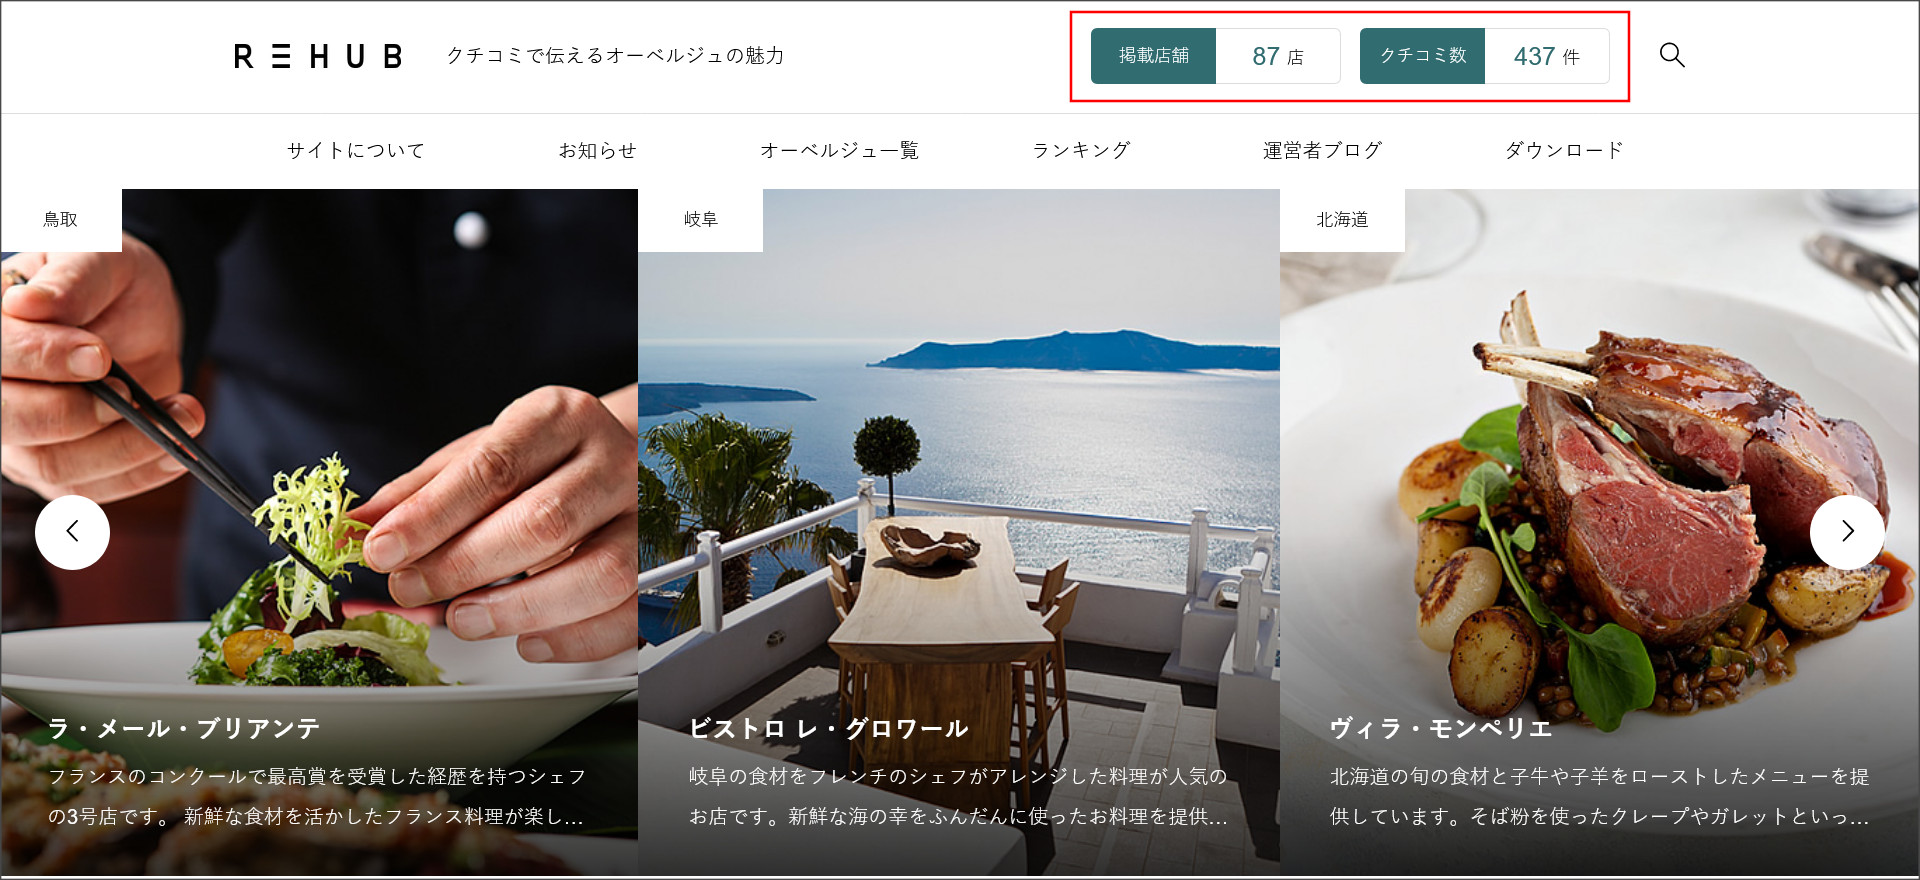This screenshot has width=1920, height=880.
Task: Open サイトについて menu item
Action: coord(356,150)
